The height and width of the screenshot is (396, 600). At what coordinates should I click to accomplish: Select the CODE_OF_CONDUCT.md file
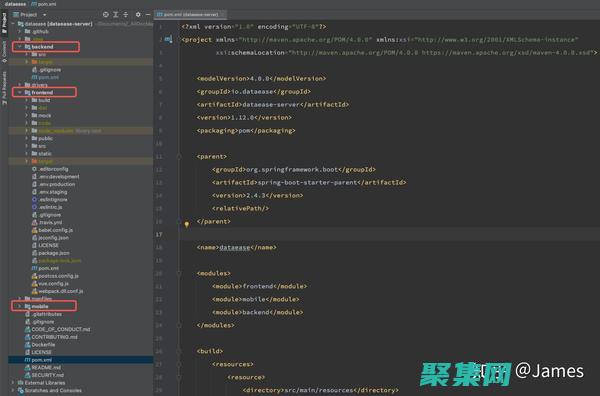(x=60, y=329)
